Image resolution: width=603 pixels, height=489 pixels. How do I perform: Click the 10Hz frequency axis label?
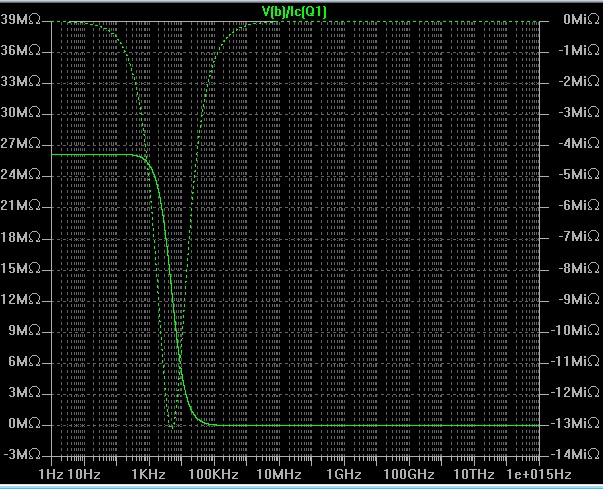[x=84, y=474]
